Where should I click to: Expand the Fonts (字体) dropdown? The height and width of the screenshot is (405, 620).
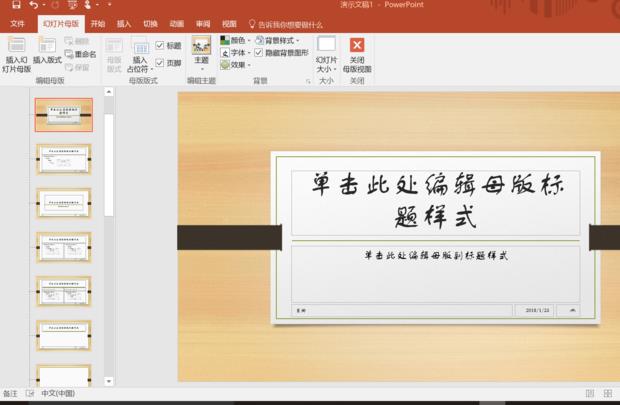point(237,53)
